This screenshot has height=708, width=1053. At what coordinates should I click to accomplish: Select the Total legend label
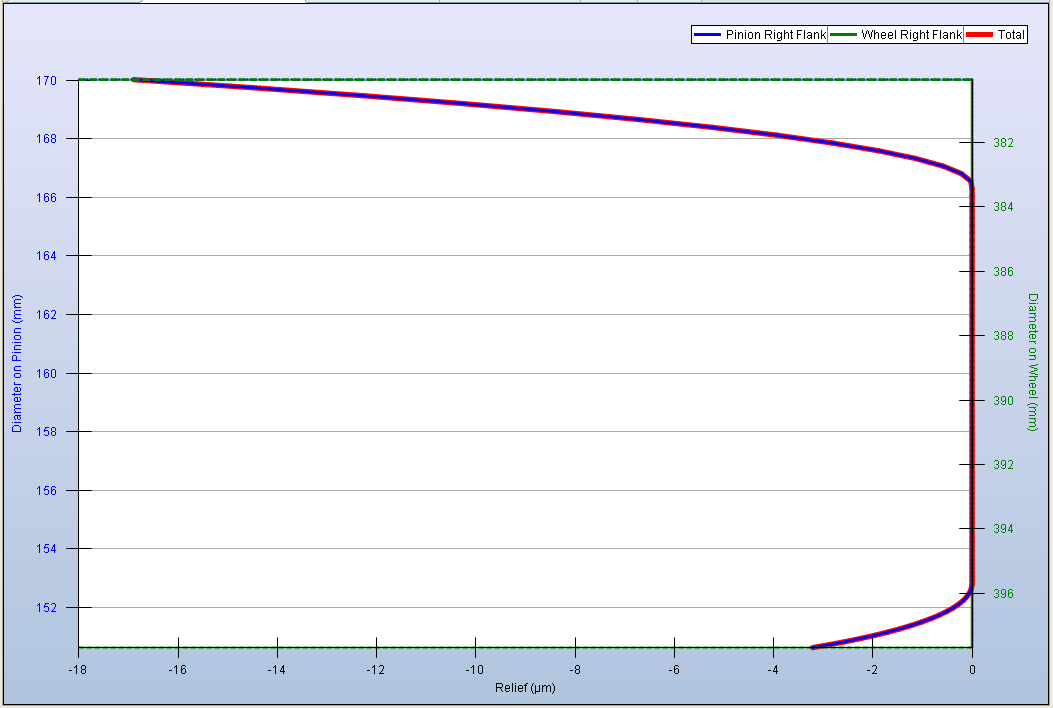click(1011, 35)
